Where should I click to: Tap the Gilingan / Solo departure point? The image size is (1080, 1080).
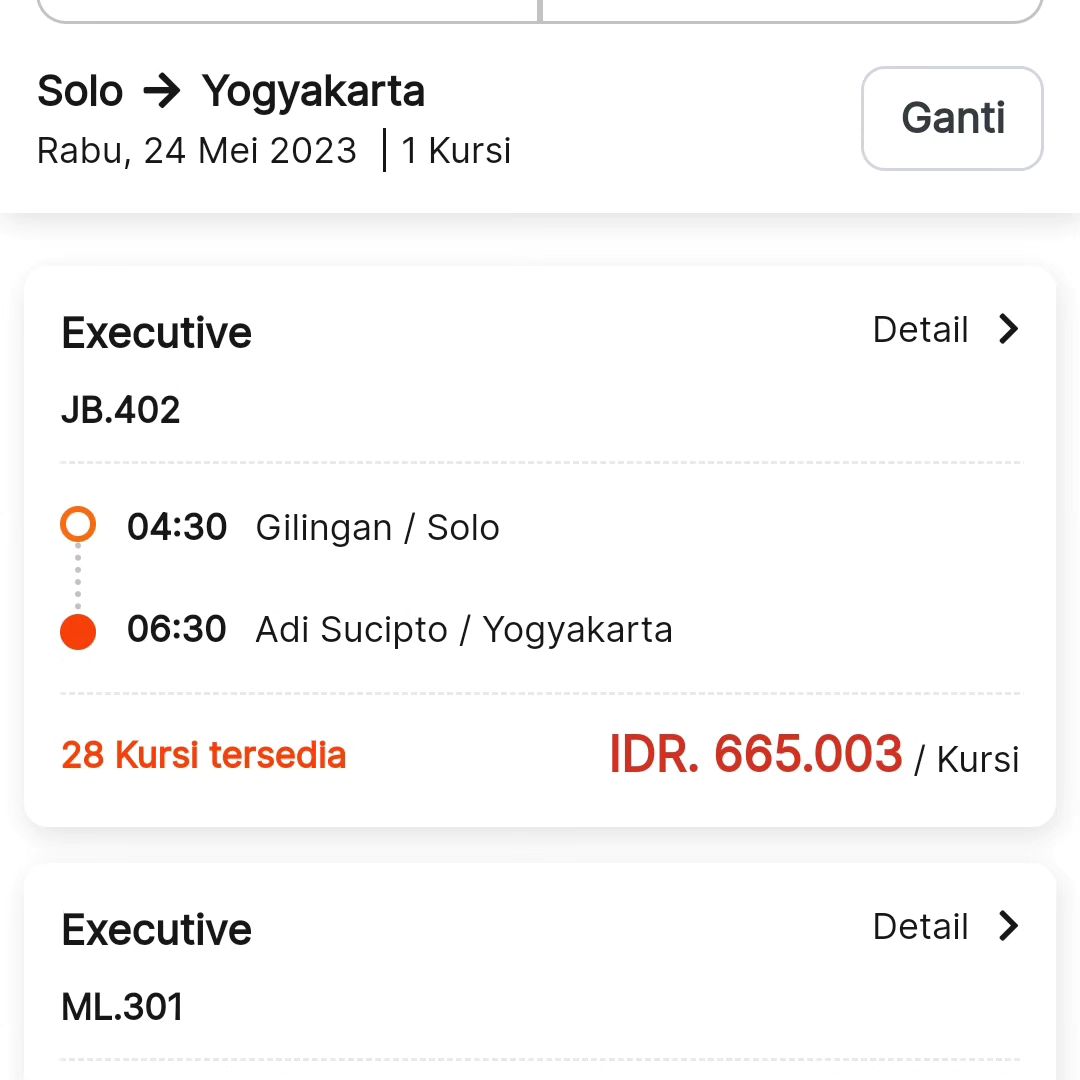377,528
